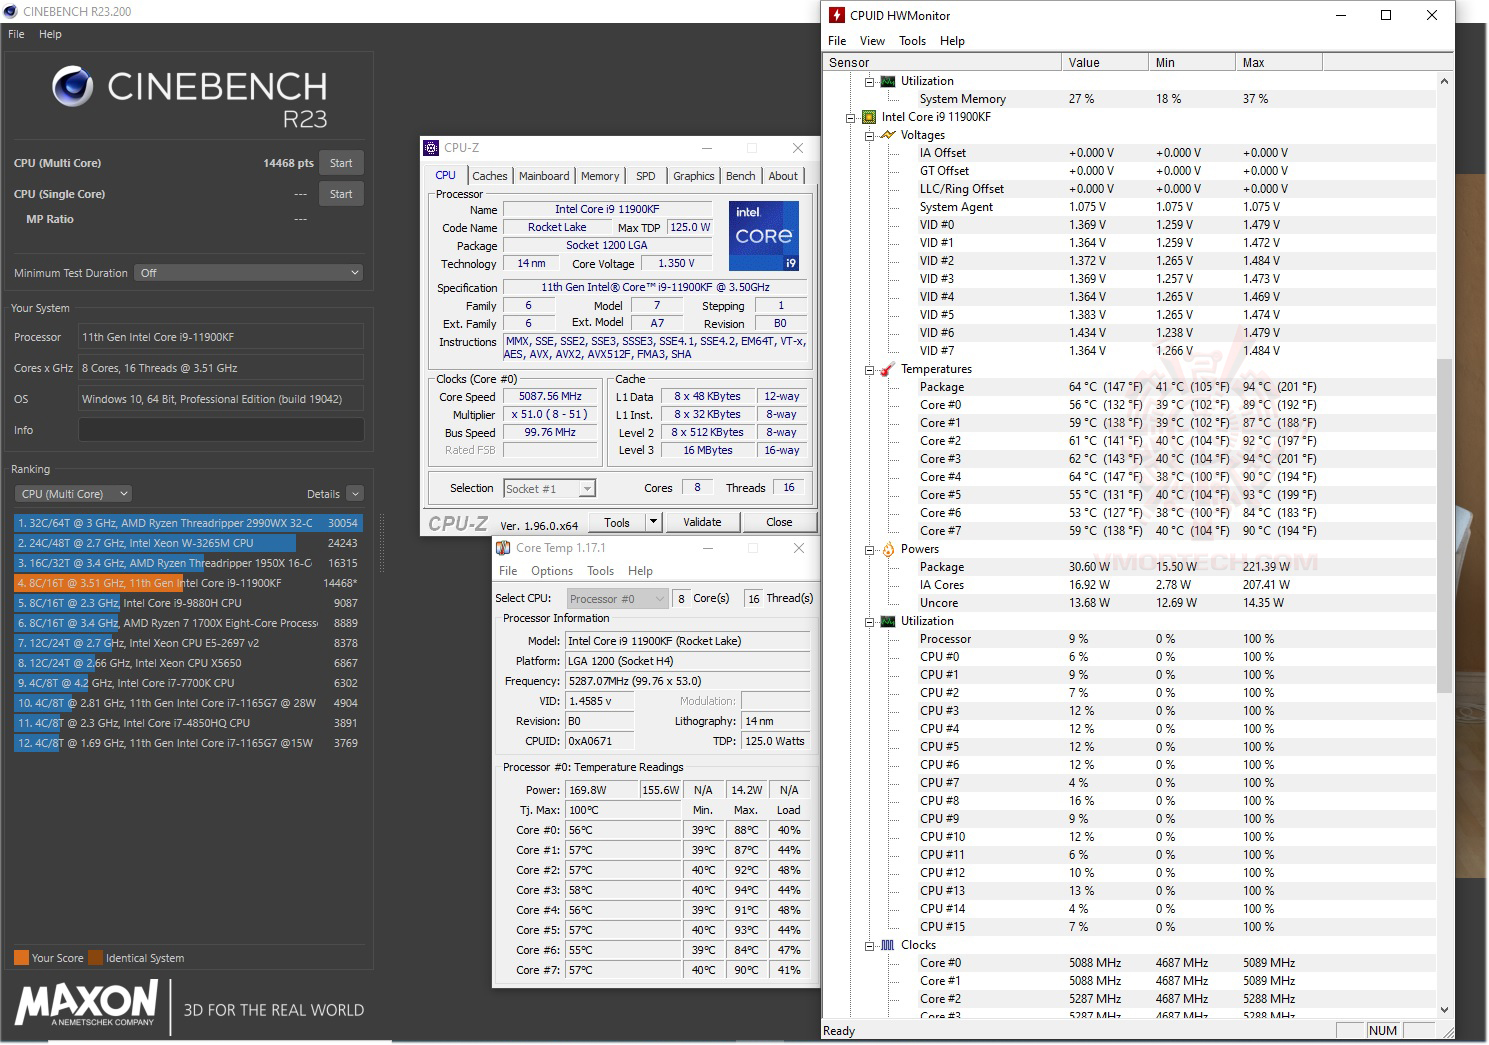This screenshot has width=1489, height=1045.
Task: Click the Tools button in CPU-Z
Action: (x=617, y=522)
